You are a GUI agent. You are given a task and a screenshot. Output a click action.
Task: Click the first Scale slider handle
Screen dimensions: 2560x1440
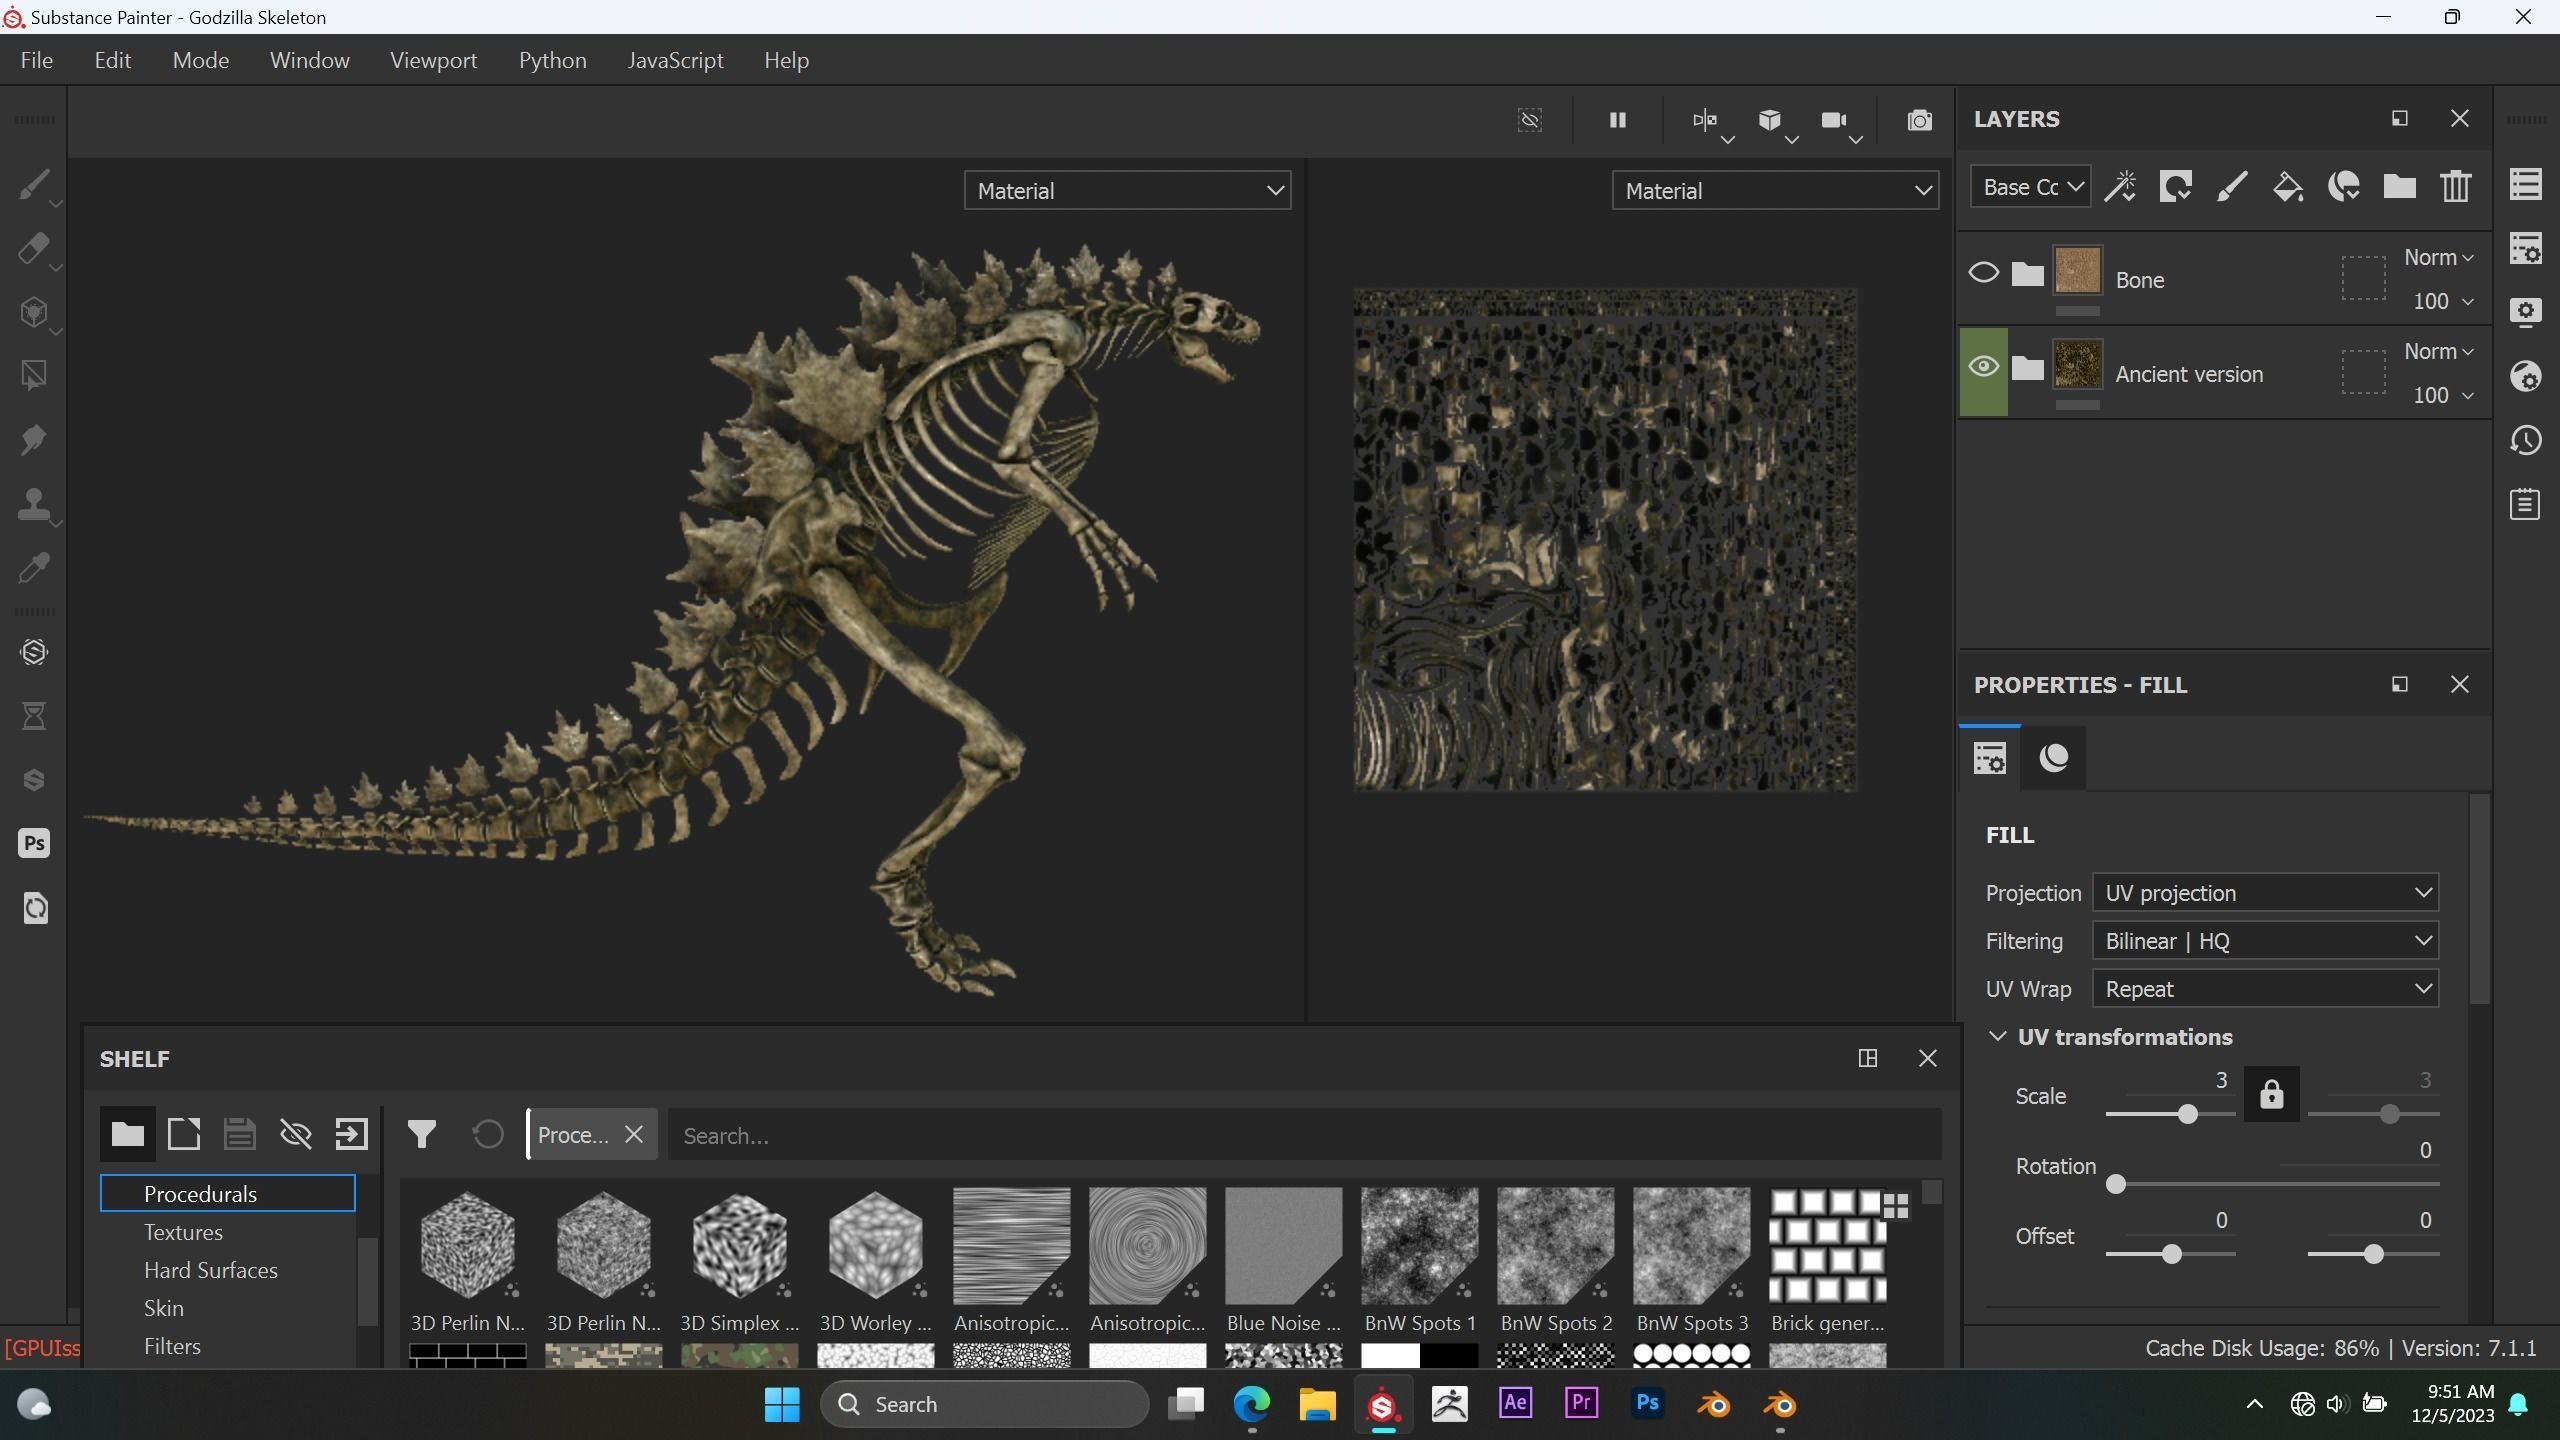coord(2187,1114)
